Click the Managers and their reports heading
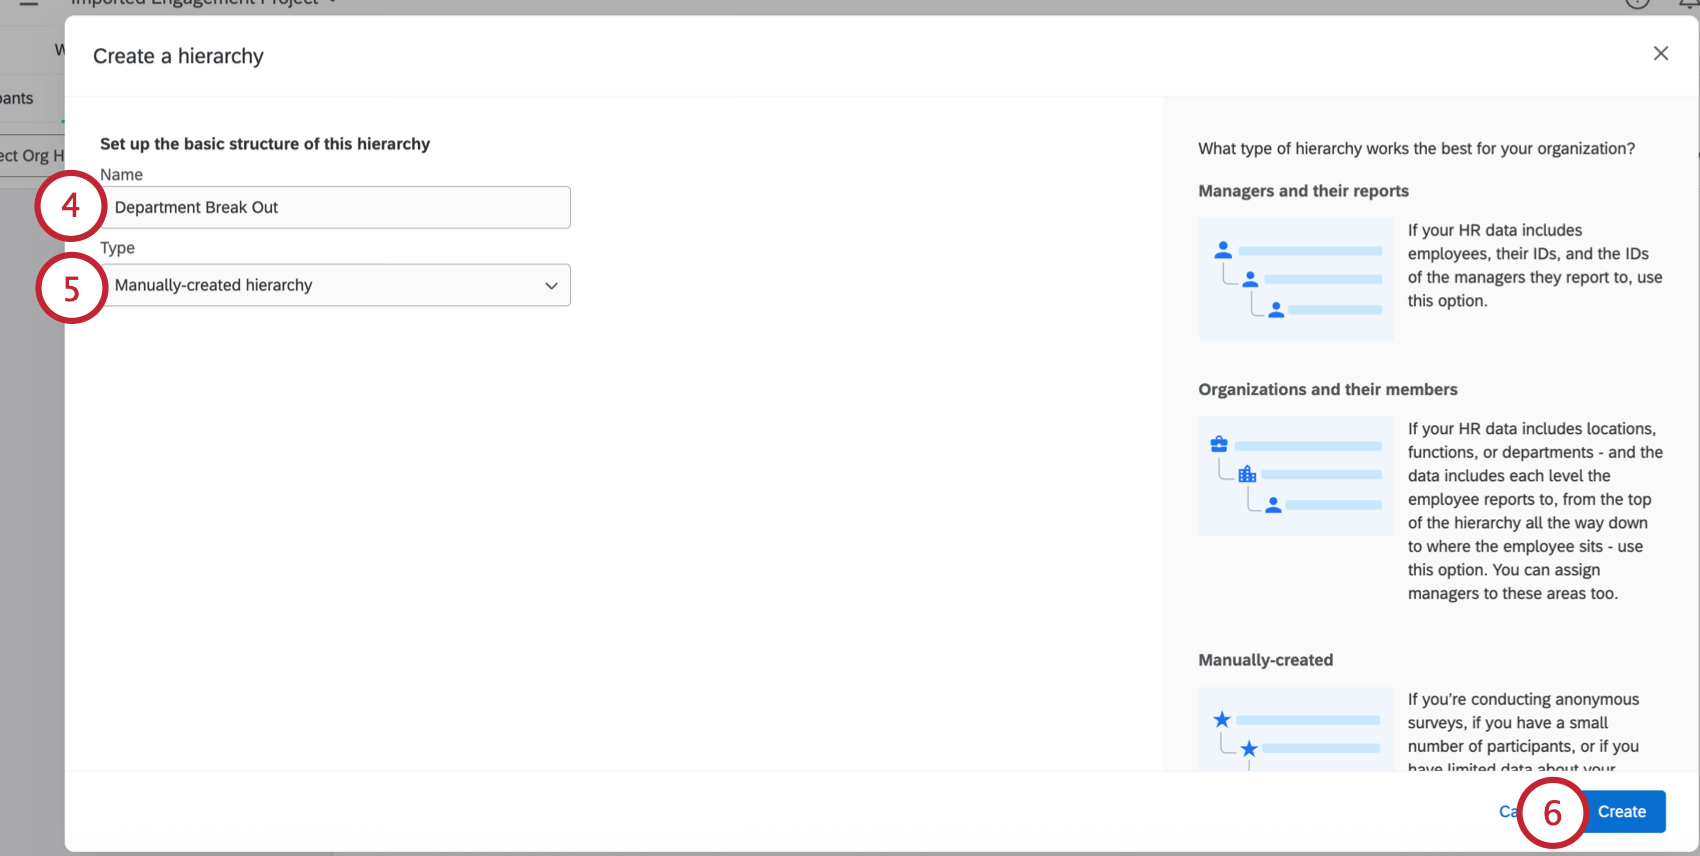The image size is (1700, 856). coord(1303,191)
